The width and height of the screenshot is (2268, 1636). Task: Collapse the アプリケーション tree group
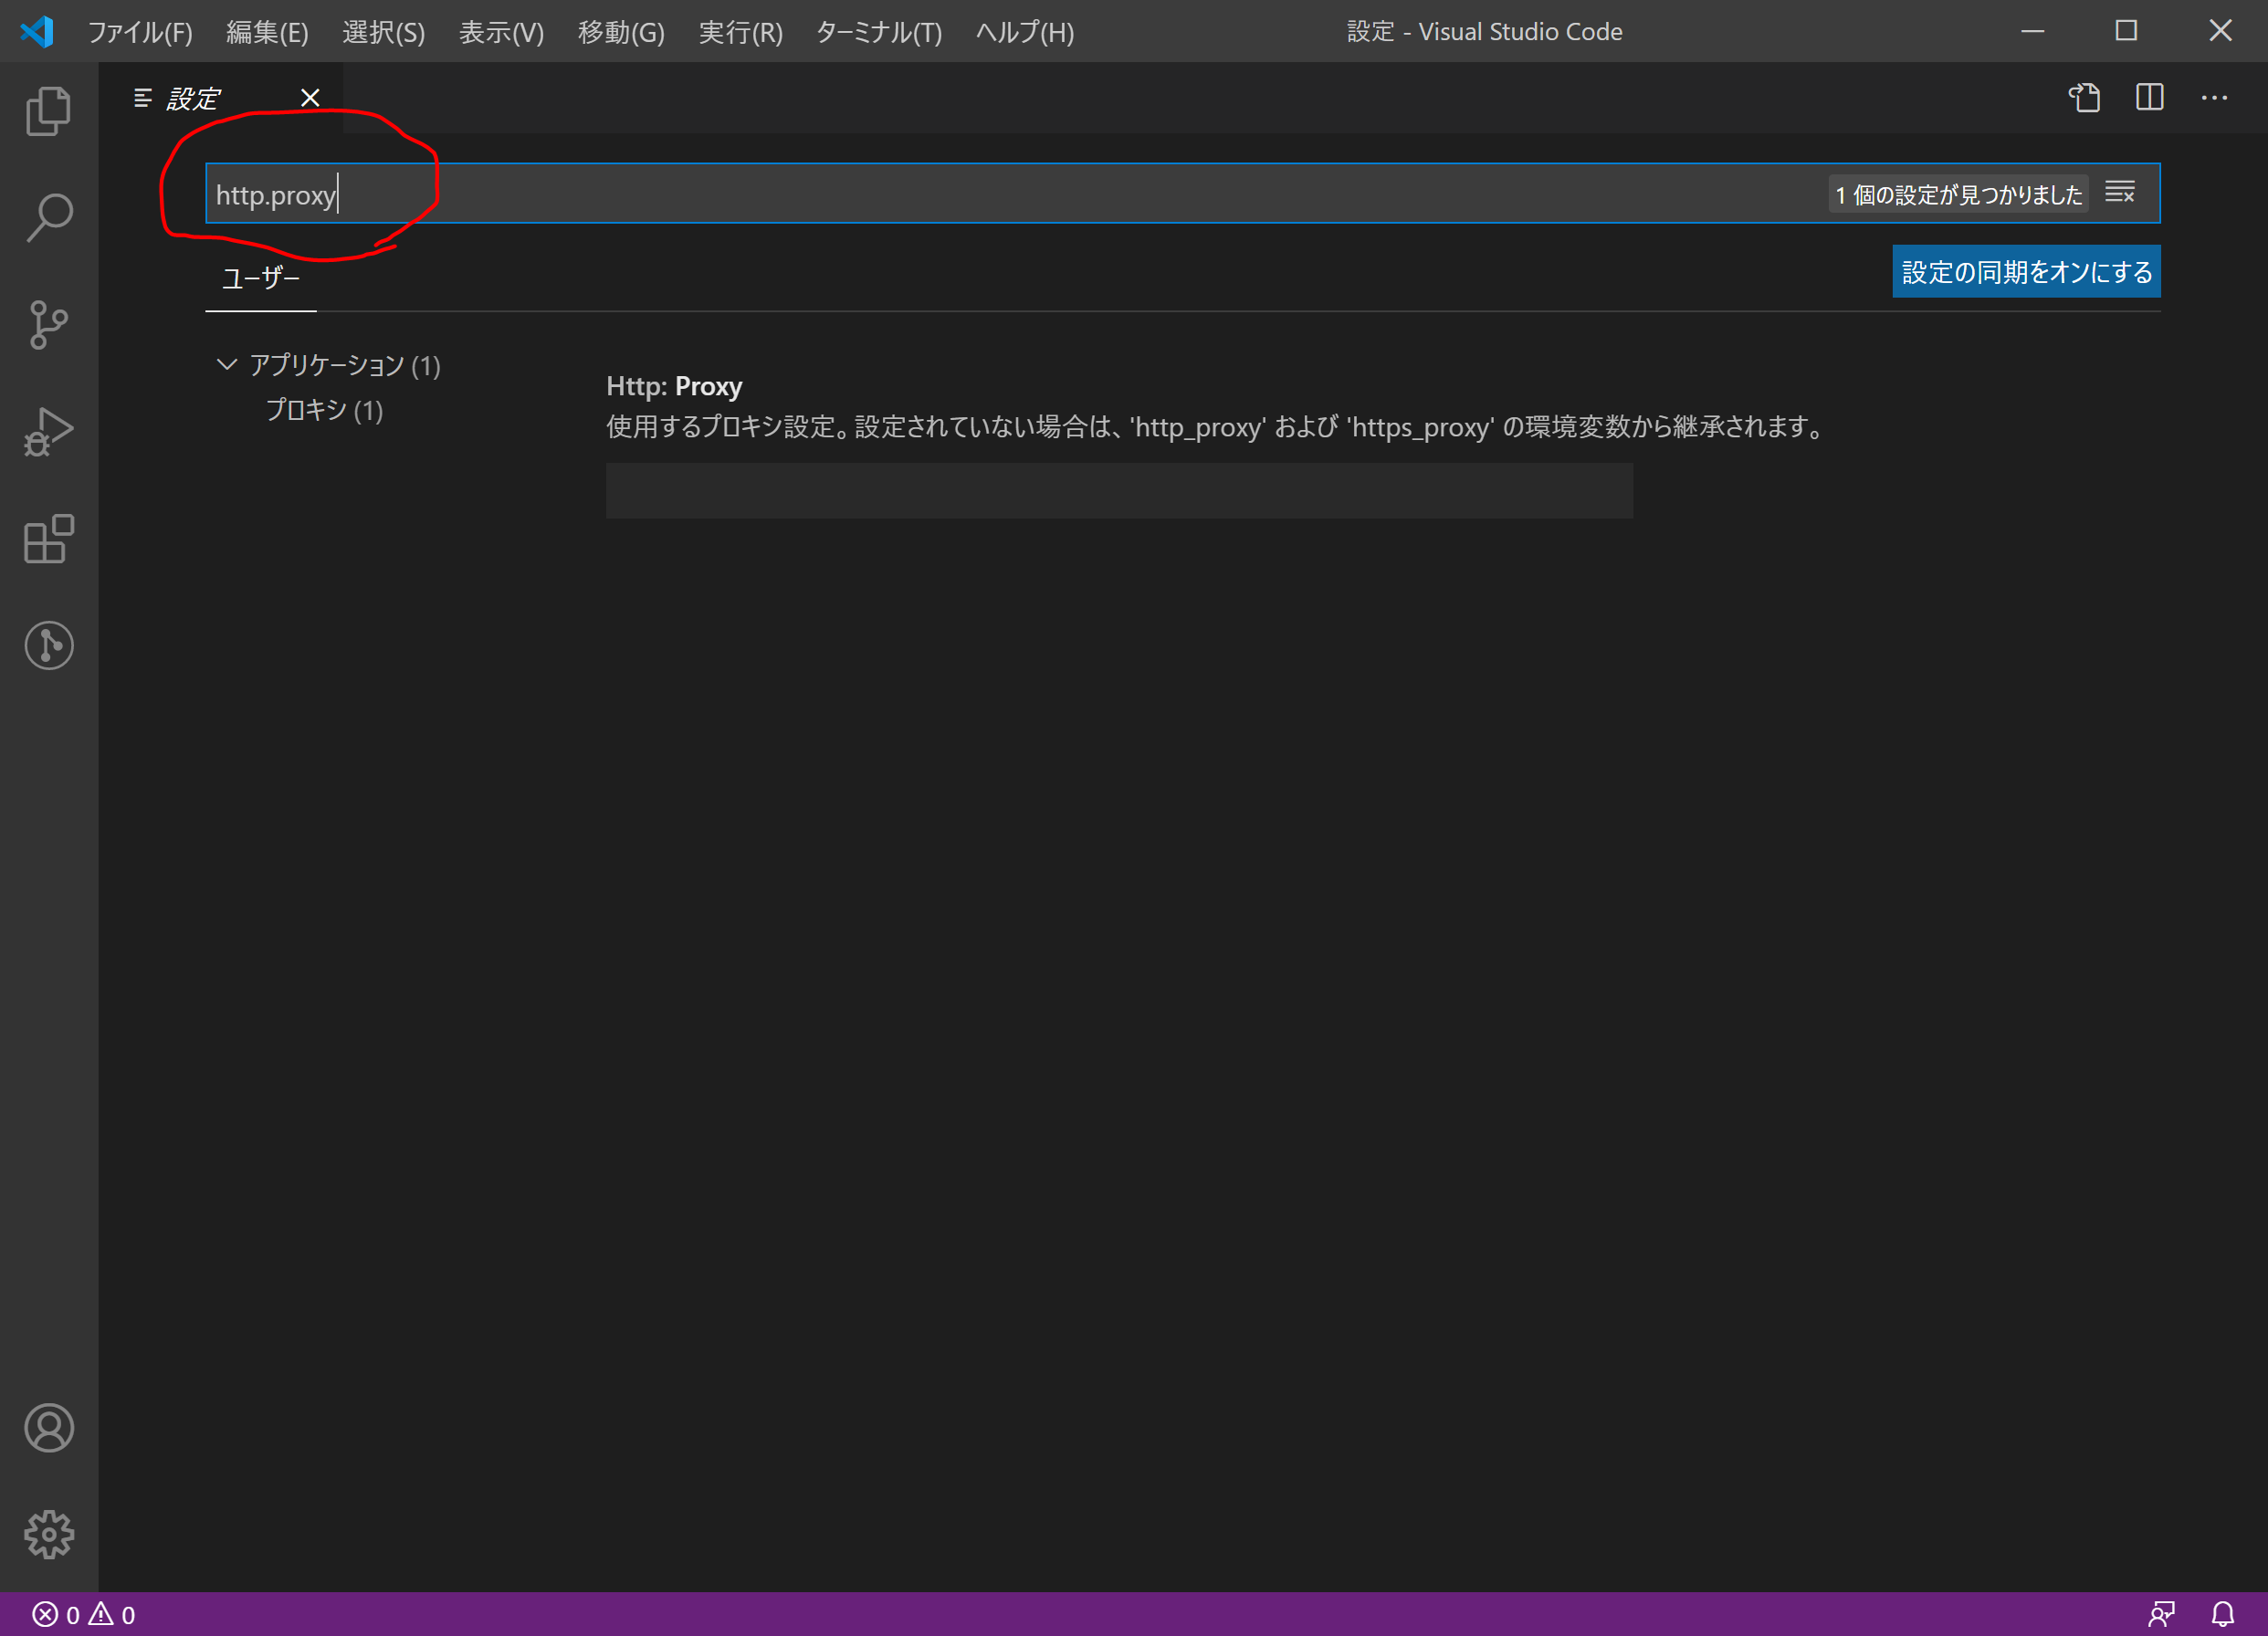point(227,365)
